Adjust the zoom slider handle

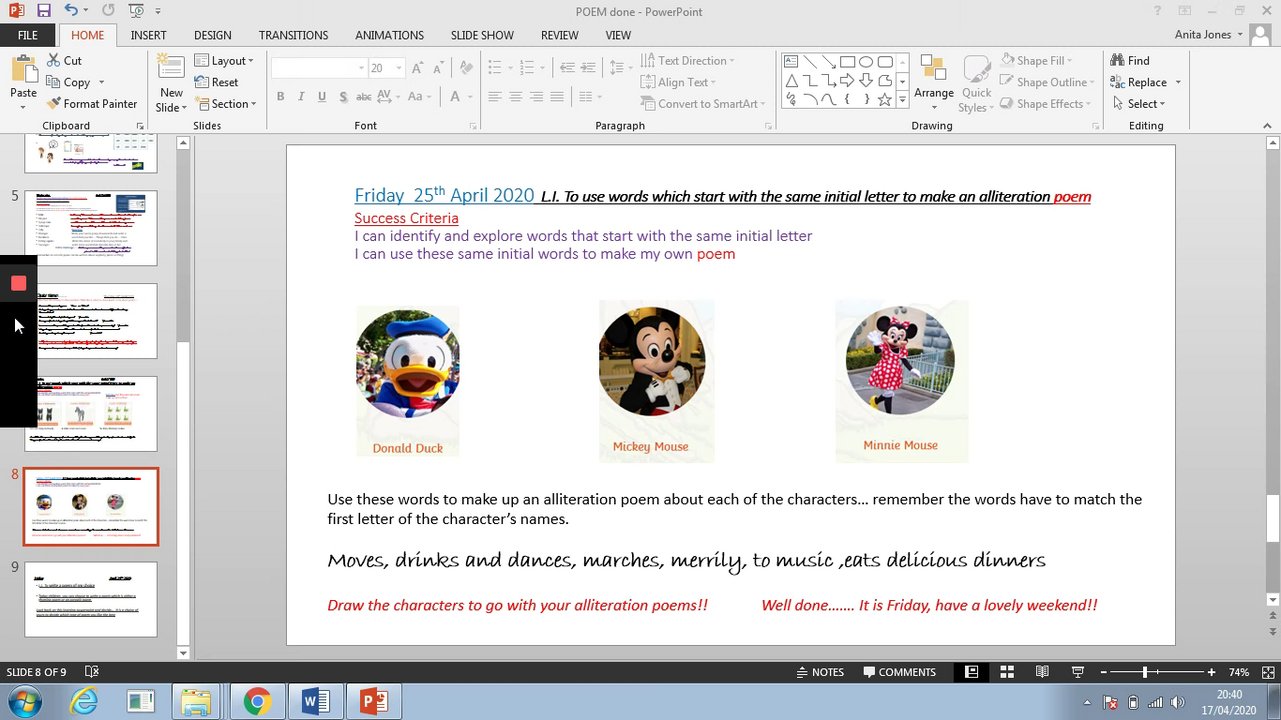coord(1145,672)
